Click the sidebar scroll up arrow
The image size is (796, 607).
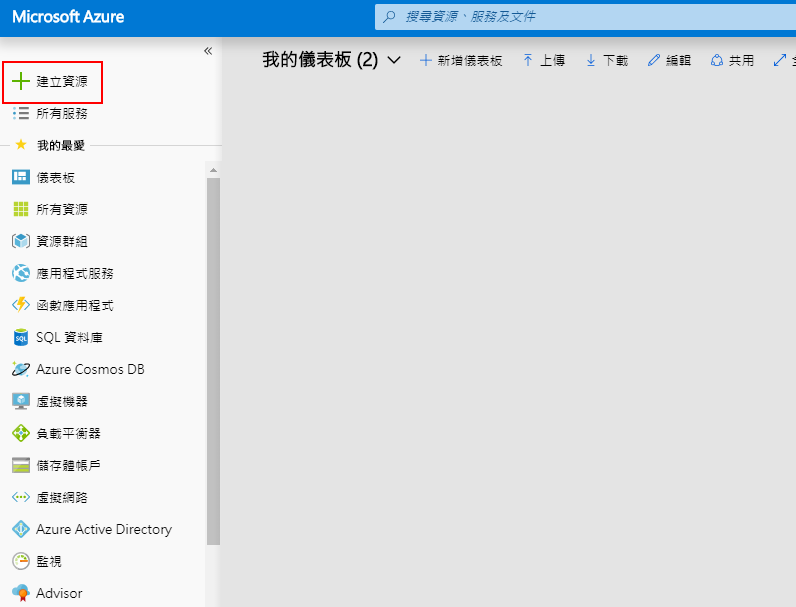(213, 170)
